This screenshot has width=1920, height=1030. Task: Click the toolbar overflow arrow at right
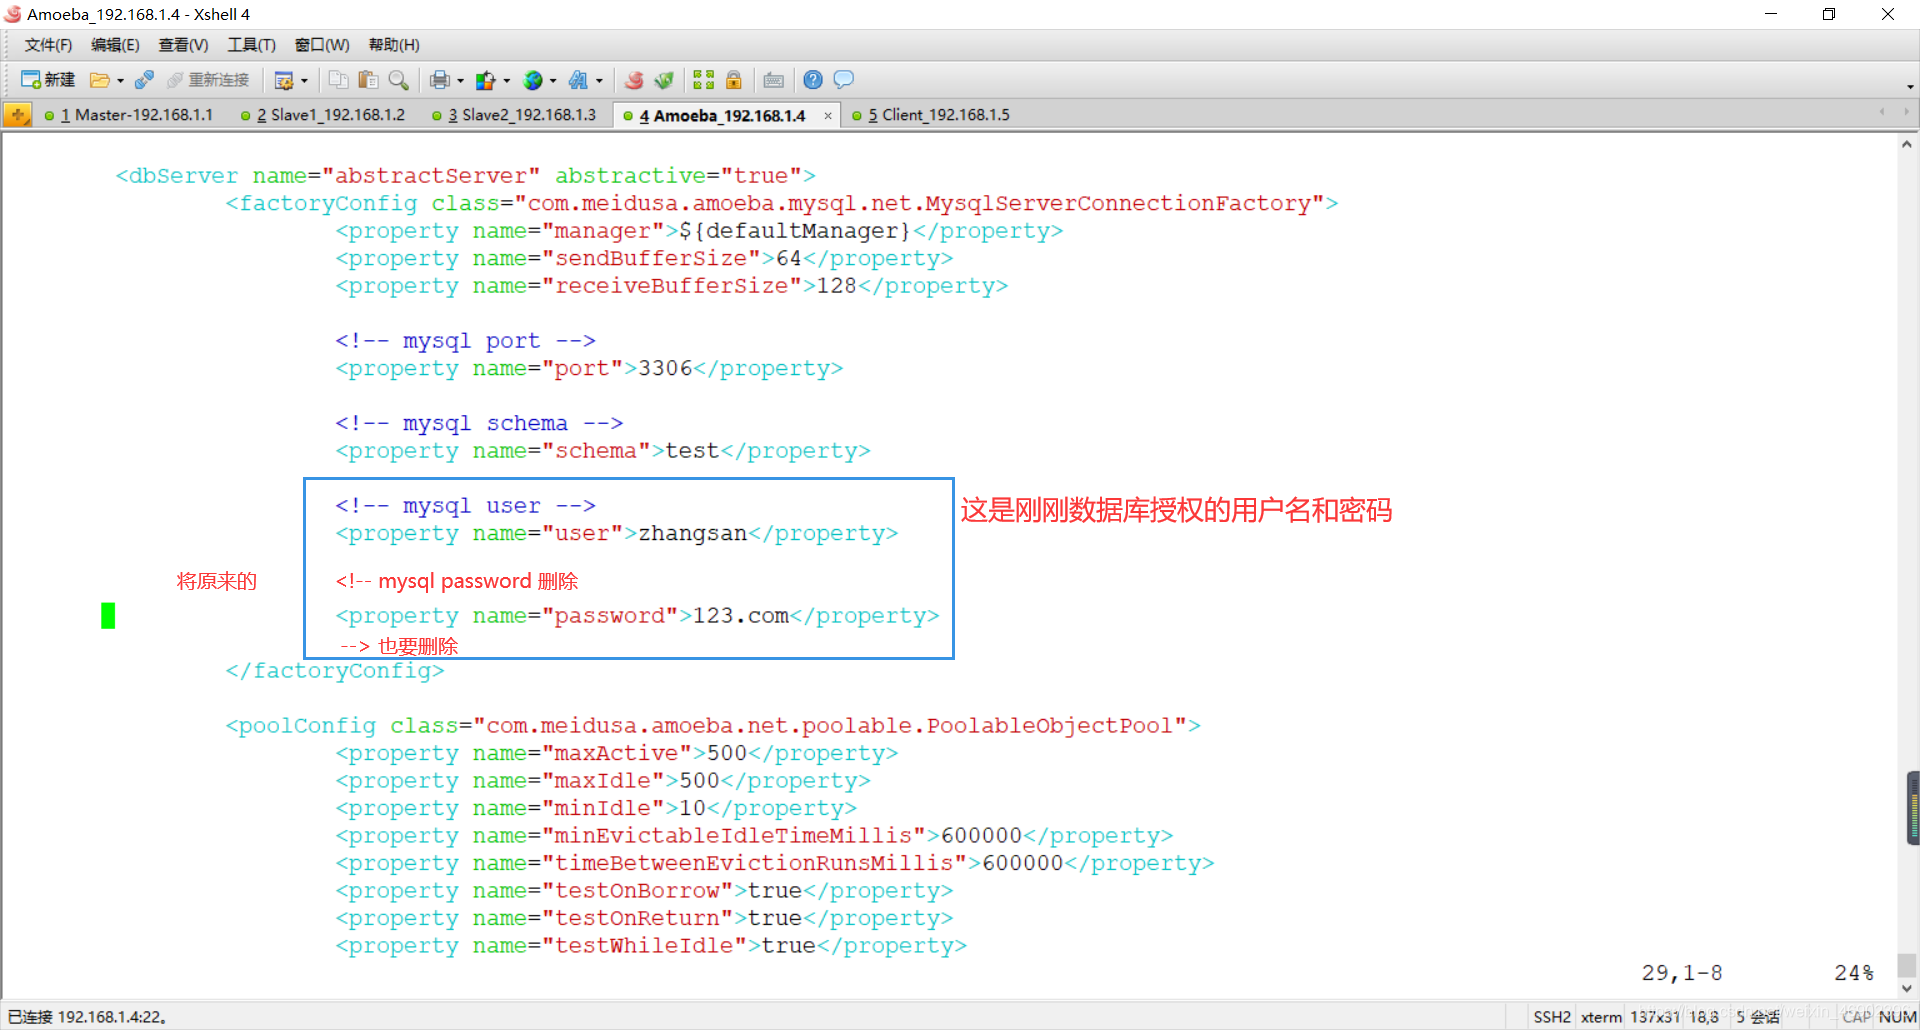click(x=1910, y=86)
